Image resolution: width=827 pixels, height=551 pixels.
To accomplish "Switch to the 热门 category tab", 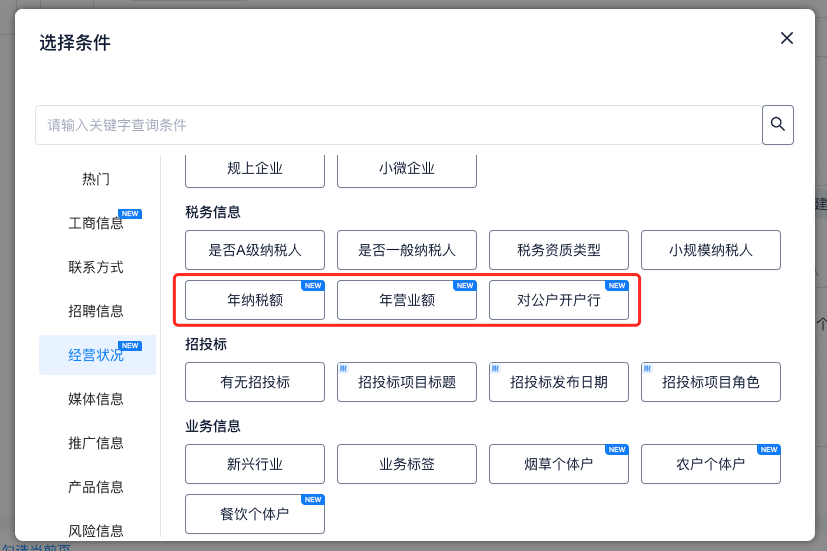I will [96, 179].
